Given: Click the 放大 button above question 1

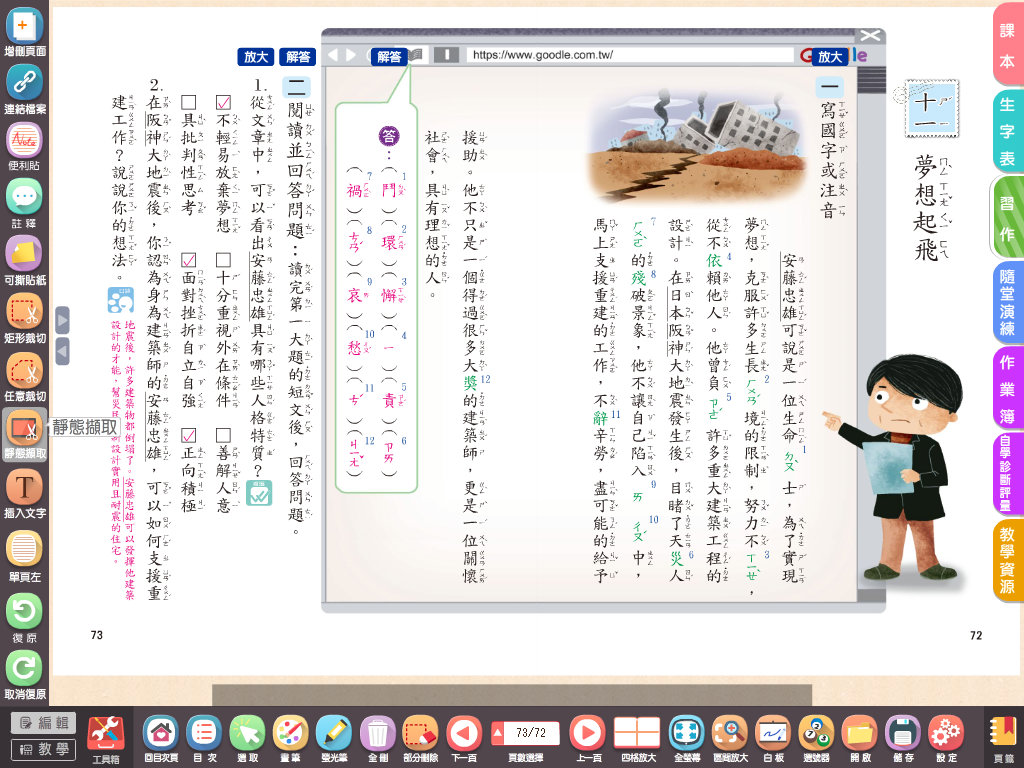Looking at the screenshot, I should pyautogui.click(x=255, y=57).
